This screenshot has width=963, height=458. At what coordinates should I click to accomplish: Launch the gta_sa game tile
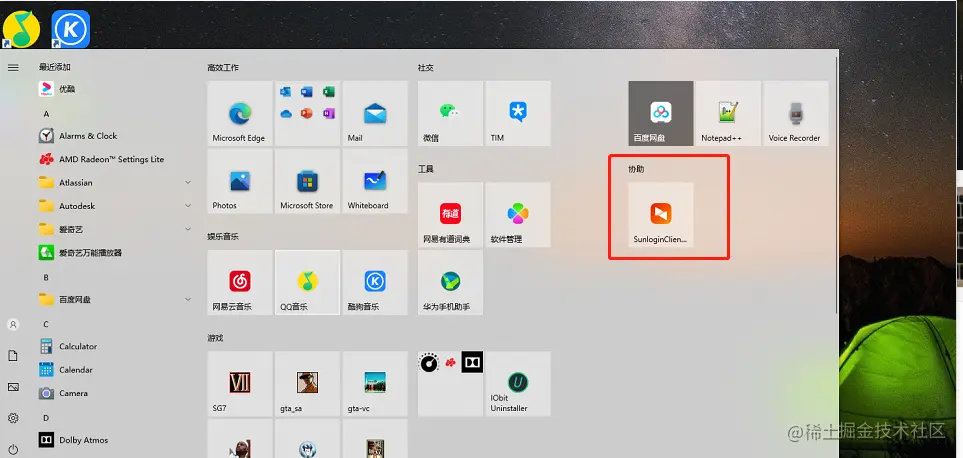coord(307,384)
